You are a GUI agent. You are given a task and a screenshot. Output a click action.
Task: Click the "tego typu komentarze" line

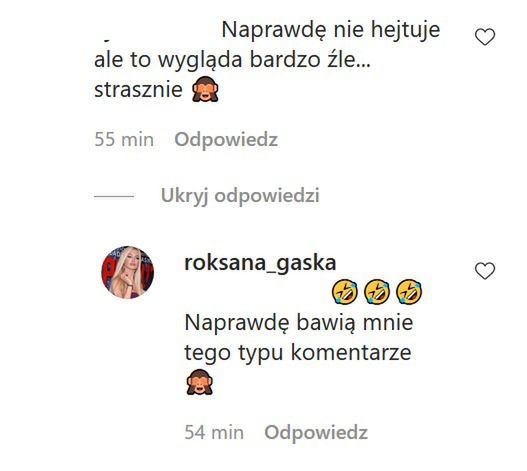[298, 354]
